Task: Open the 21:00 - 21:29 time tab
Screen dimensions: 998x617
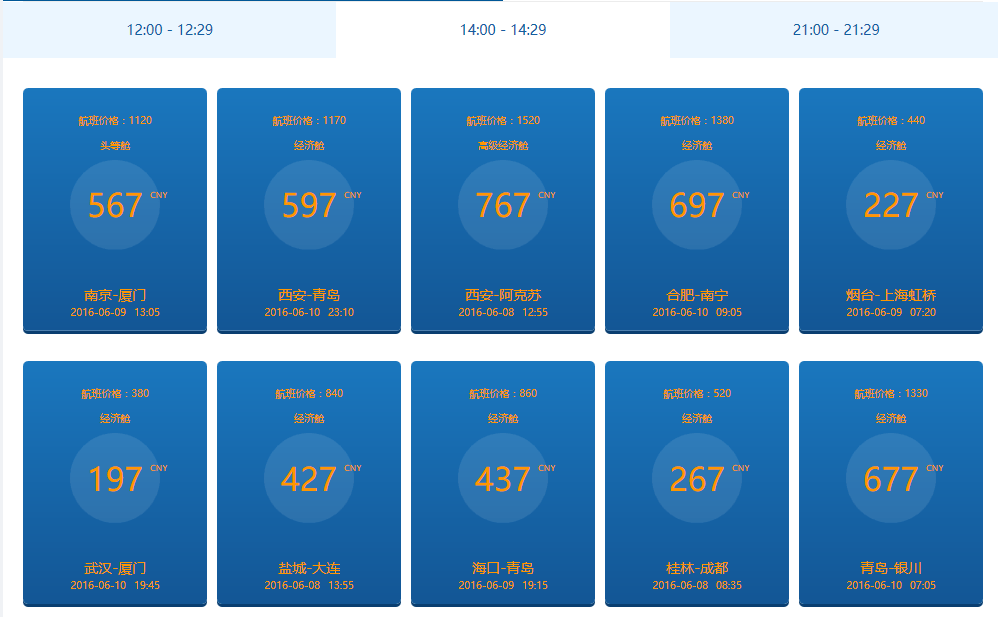Action: coord(836,30)
